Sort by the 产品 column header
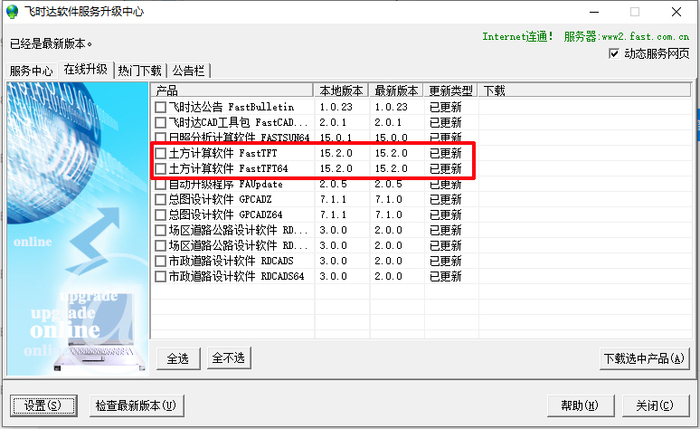 click(232, 91)
